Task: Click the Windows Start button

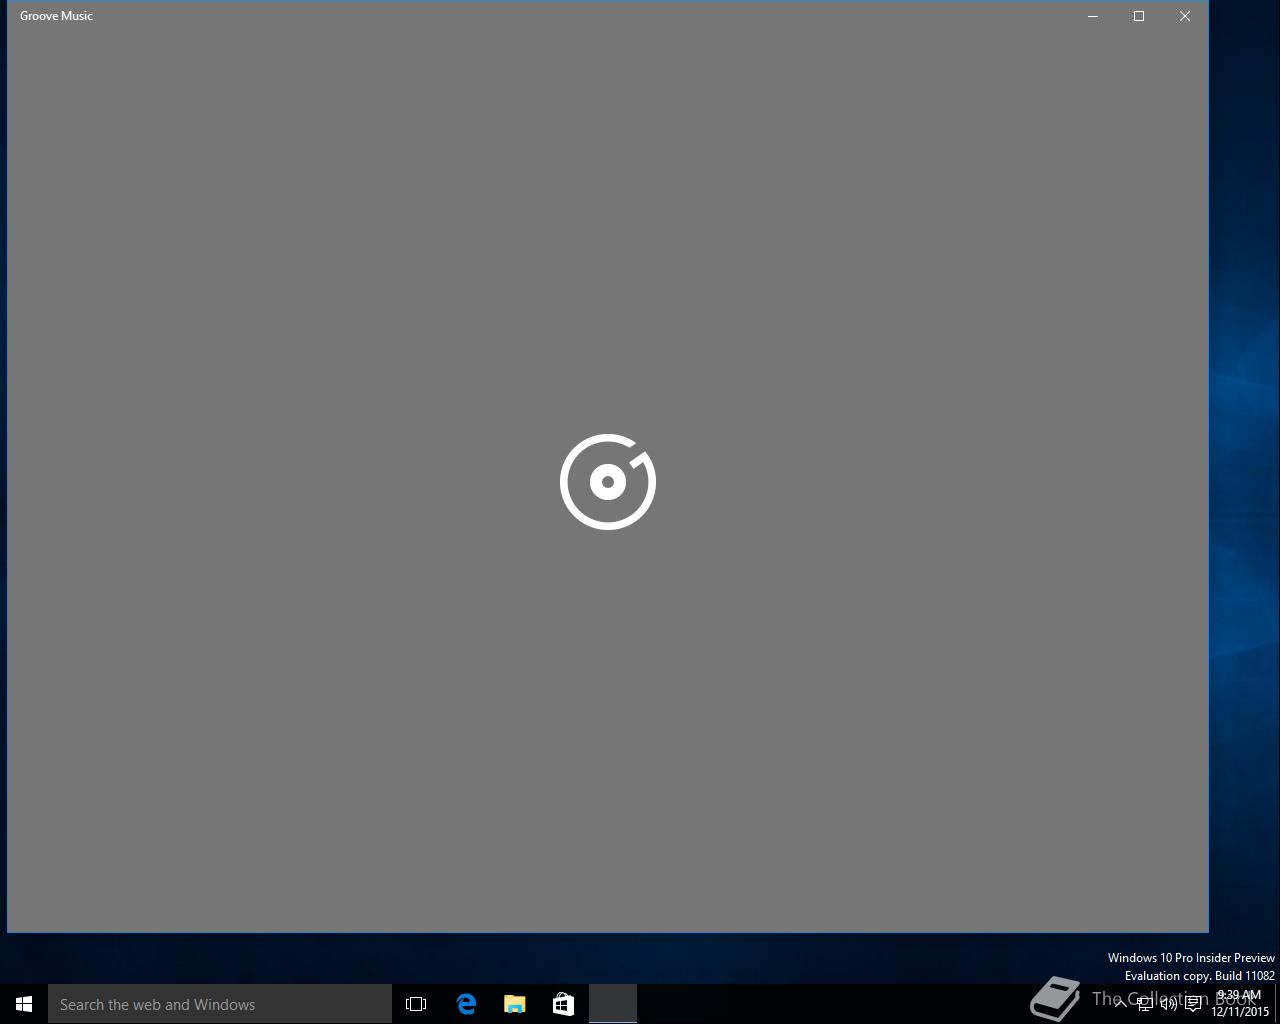Action: click(24, 1004)
